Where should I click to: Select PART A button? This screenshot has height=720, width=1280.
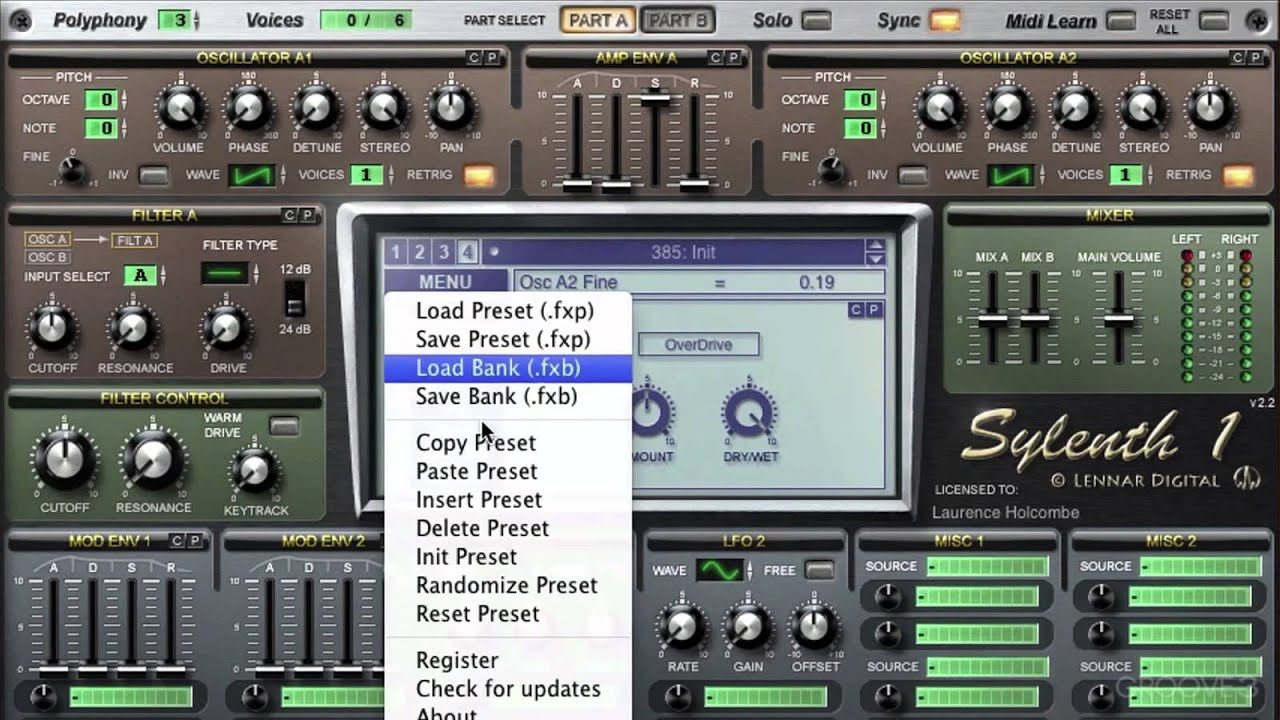pos(598,20)
